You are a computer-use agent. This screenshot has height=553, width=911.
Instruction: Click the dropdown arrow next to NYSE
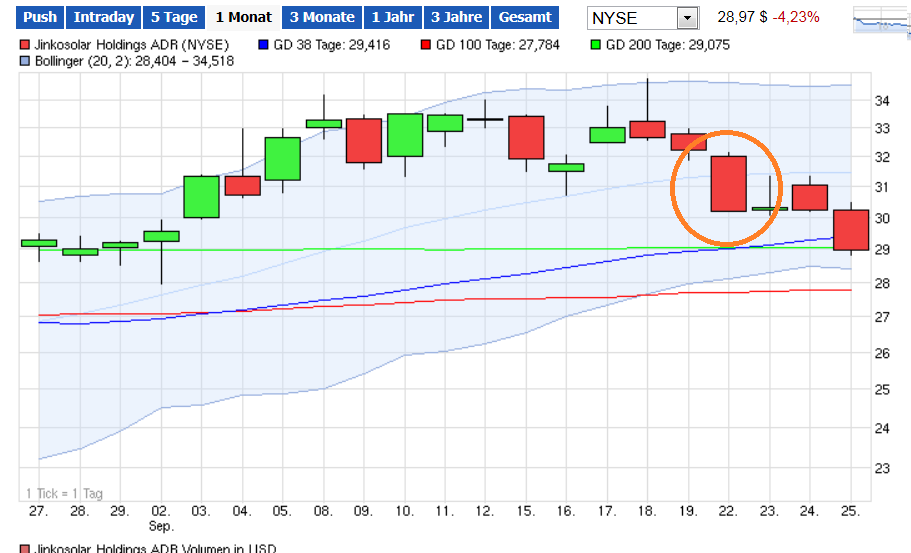click(x=687, y=18)
